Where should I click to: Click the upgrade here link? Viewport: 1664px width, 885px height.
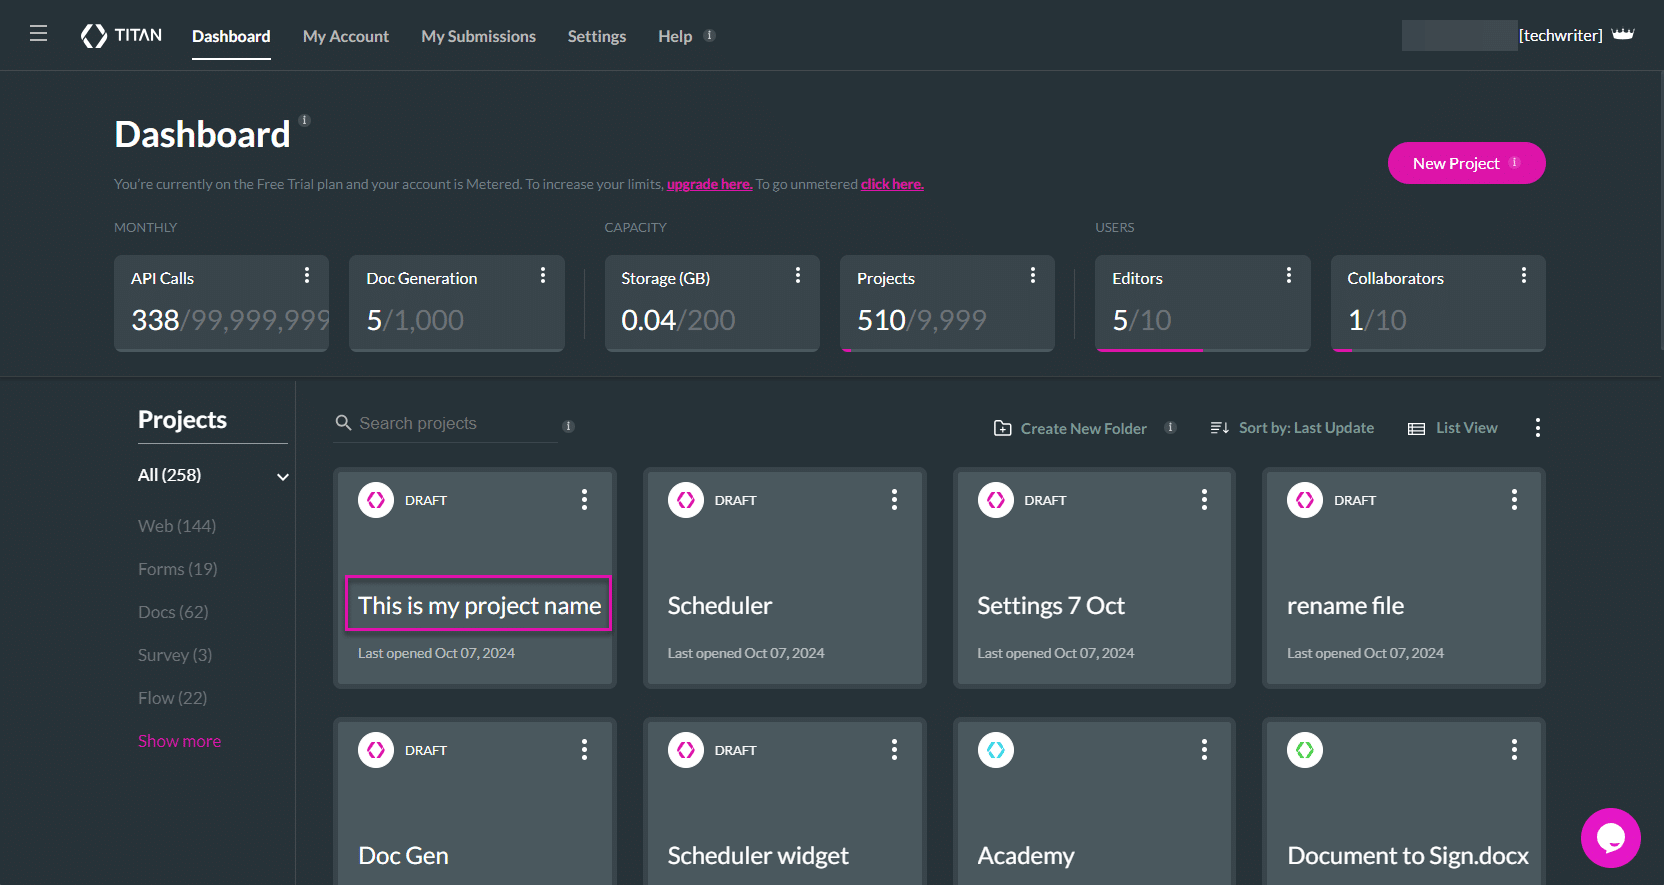709,184
